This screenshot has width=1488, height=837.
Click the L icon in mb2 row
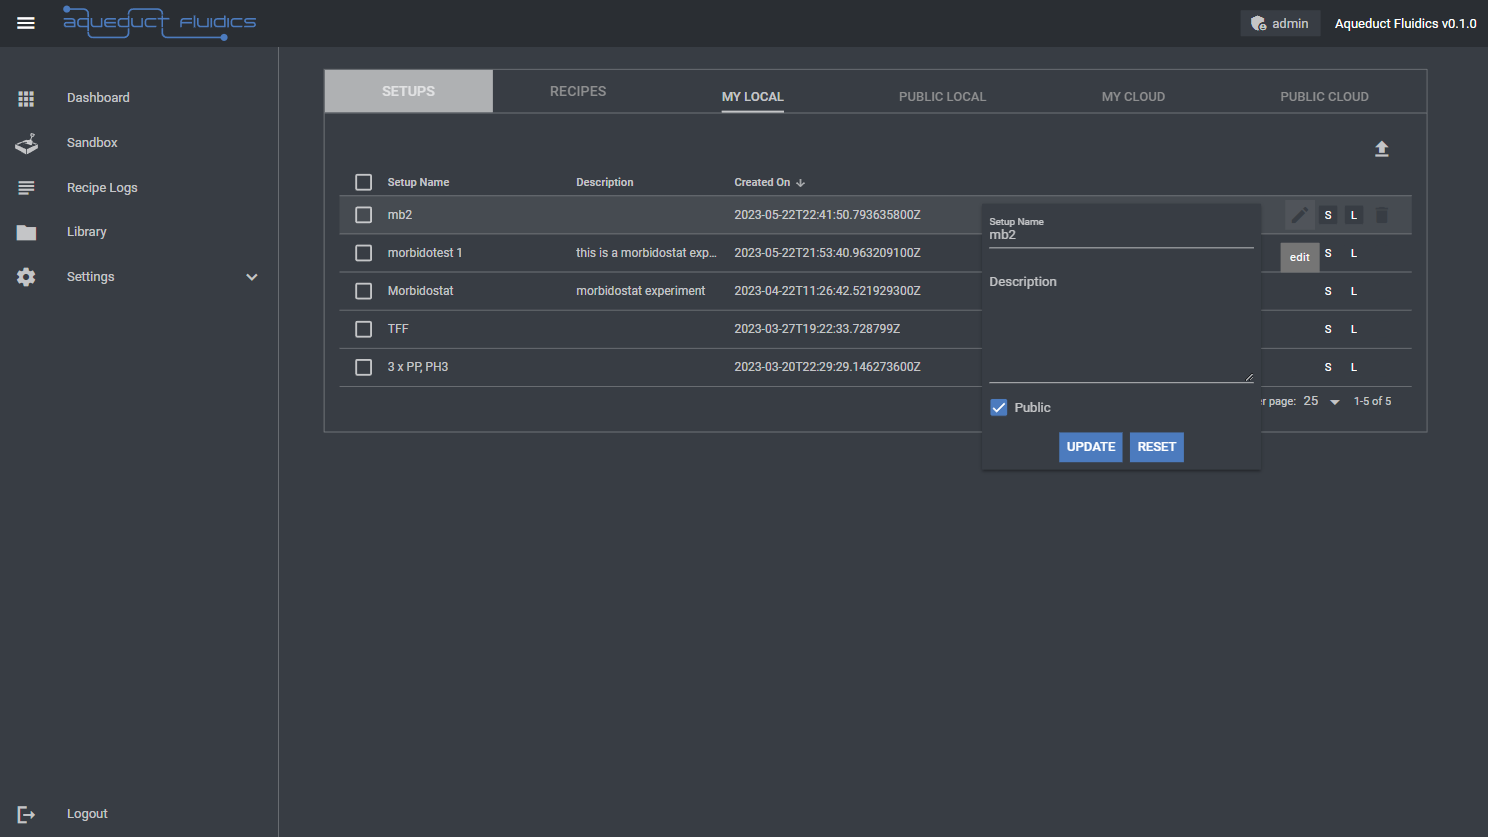[x=1354, y=215]
